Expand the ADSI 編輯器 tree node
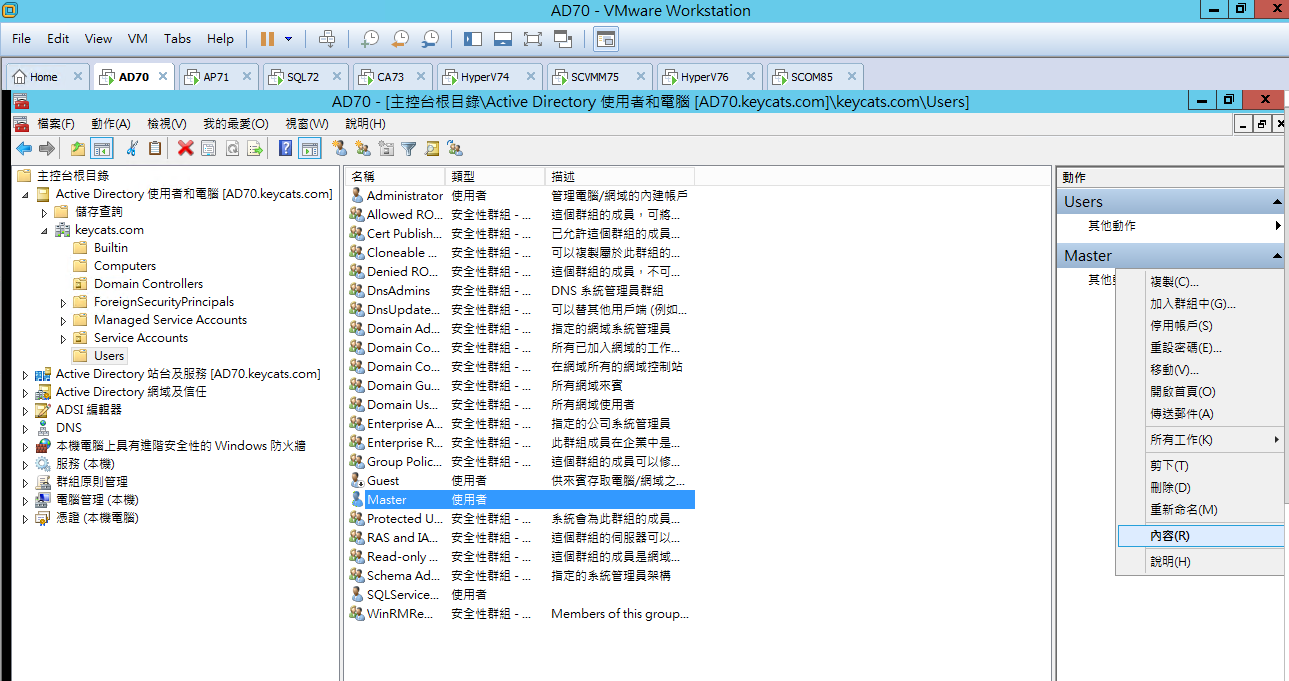Viewport: 1289px width, 681px height. 25,410
